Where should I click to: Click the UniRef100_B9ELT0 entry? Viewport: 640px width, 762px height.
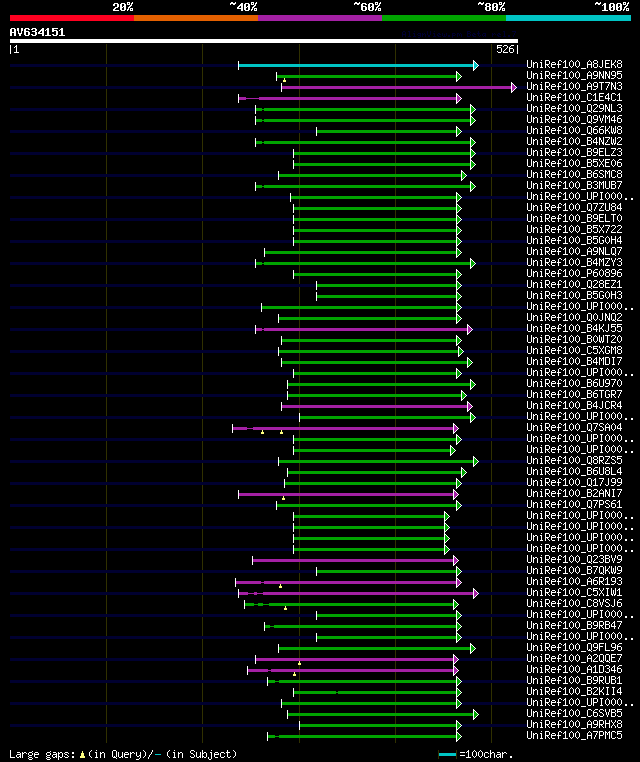click(x=574, y=219)
